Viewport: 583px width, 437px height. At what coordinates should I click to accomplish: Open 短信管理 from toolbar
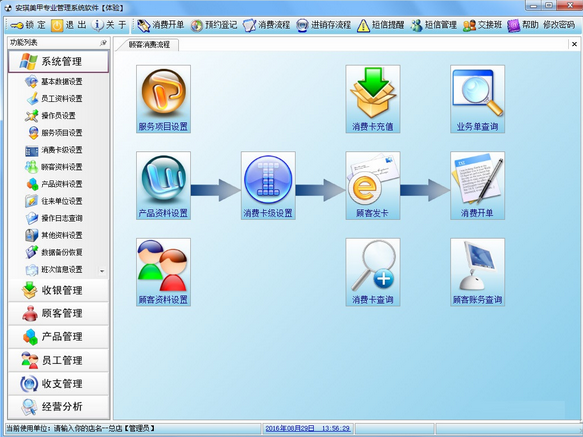pyautogui.click(x=434, y=25)
